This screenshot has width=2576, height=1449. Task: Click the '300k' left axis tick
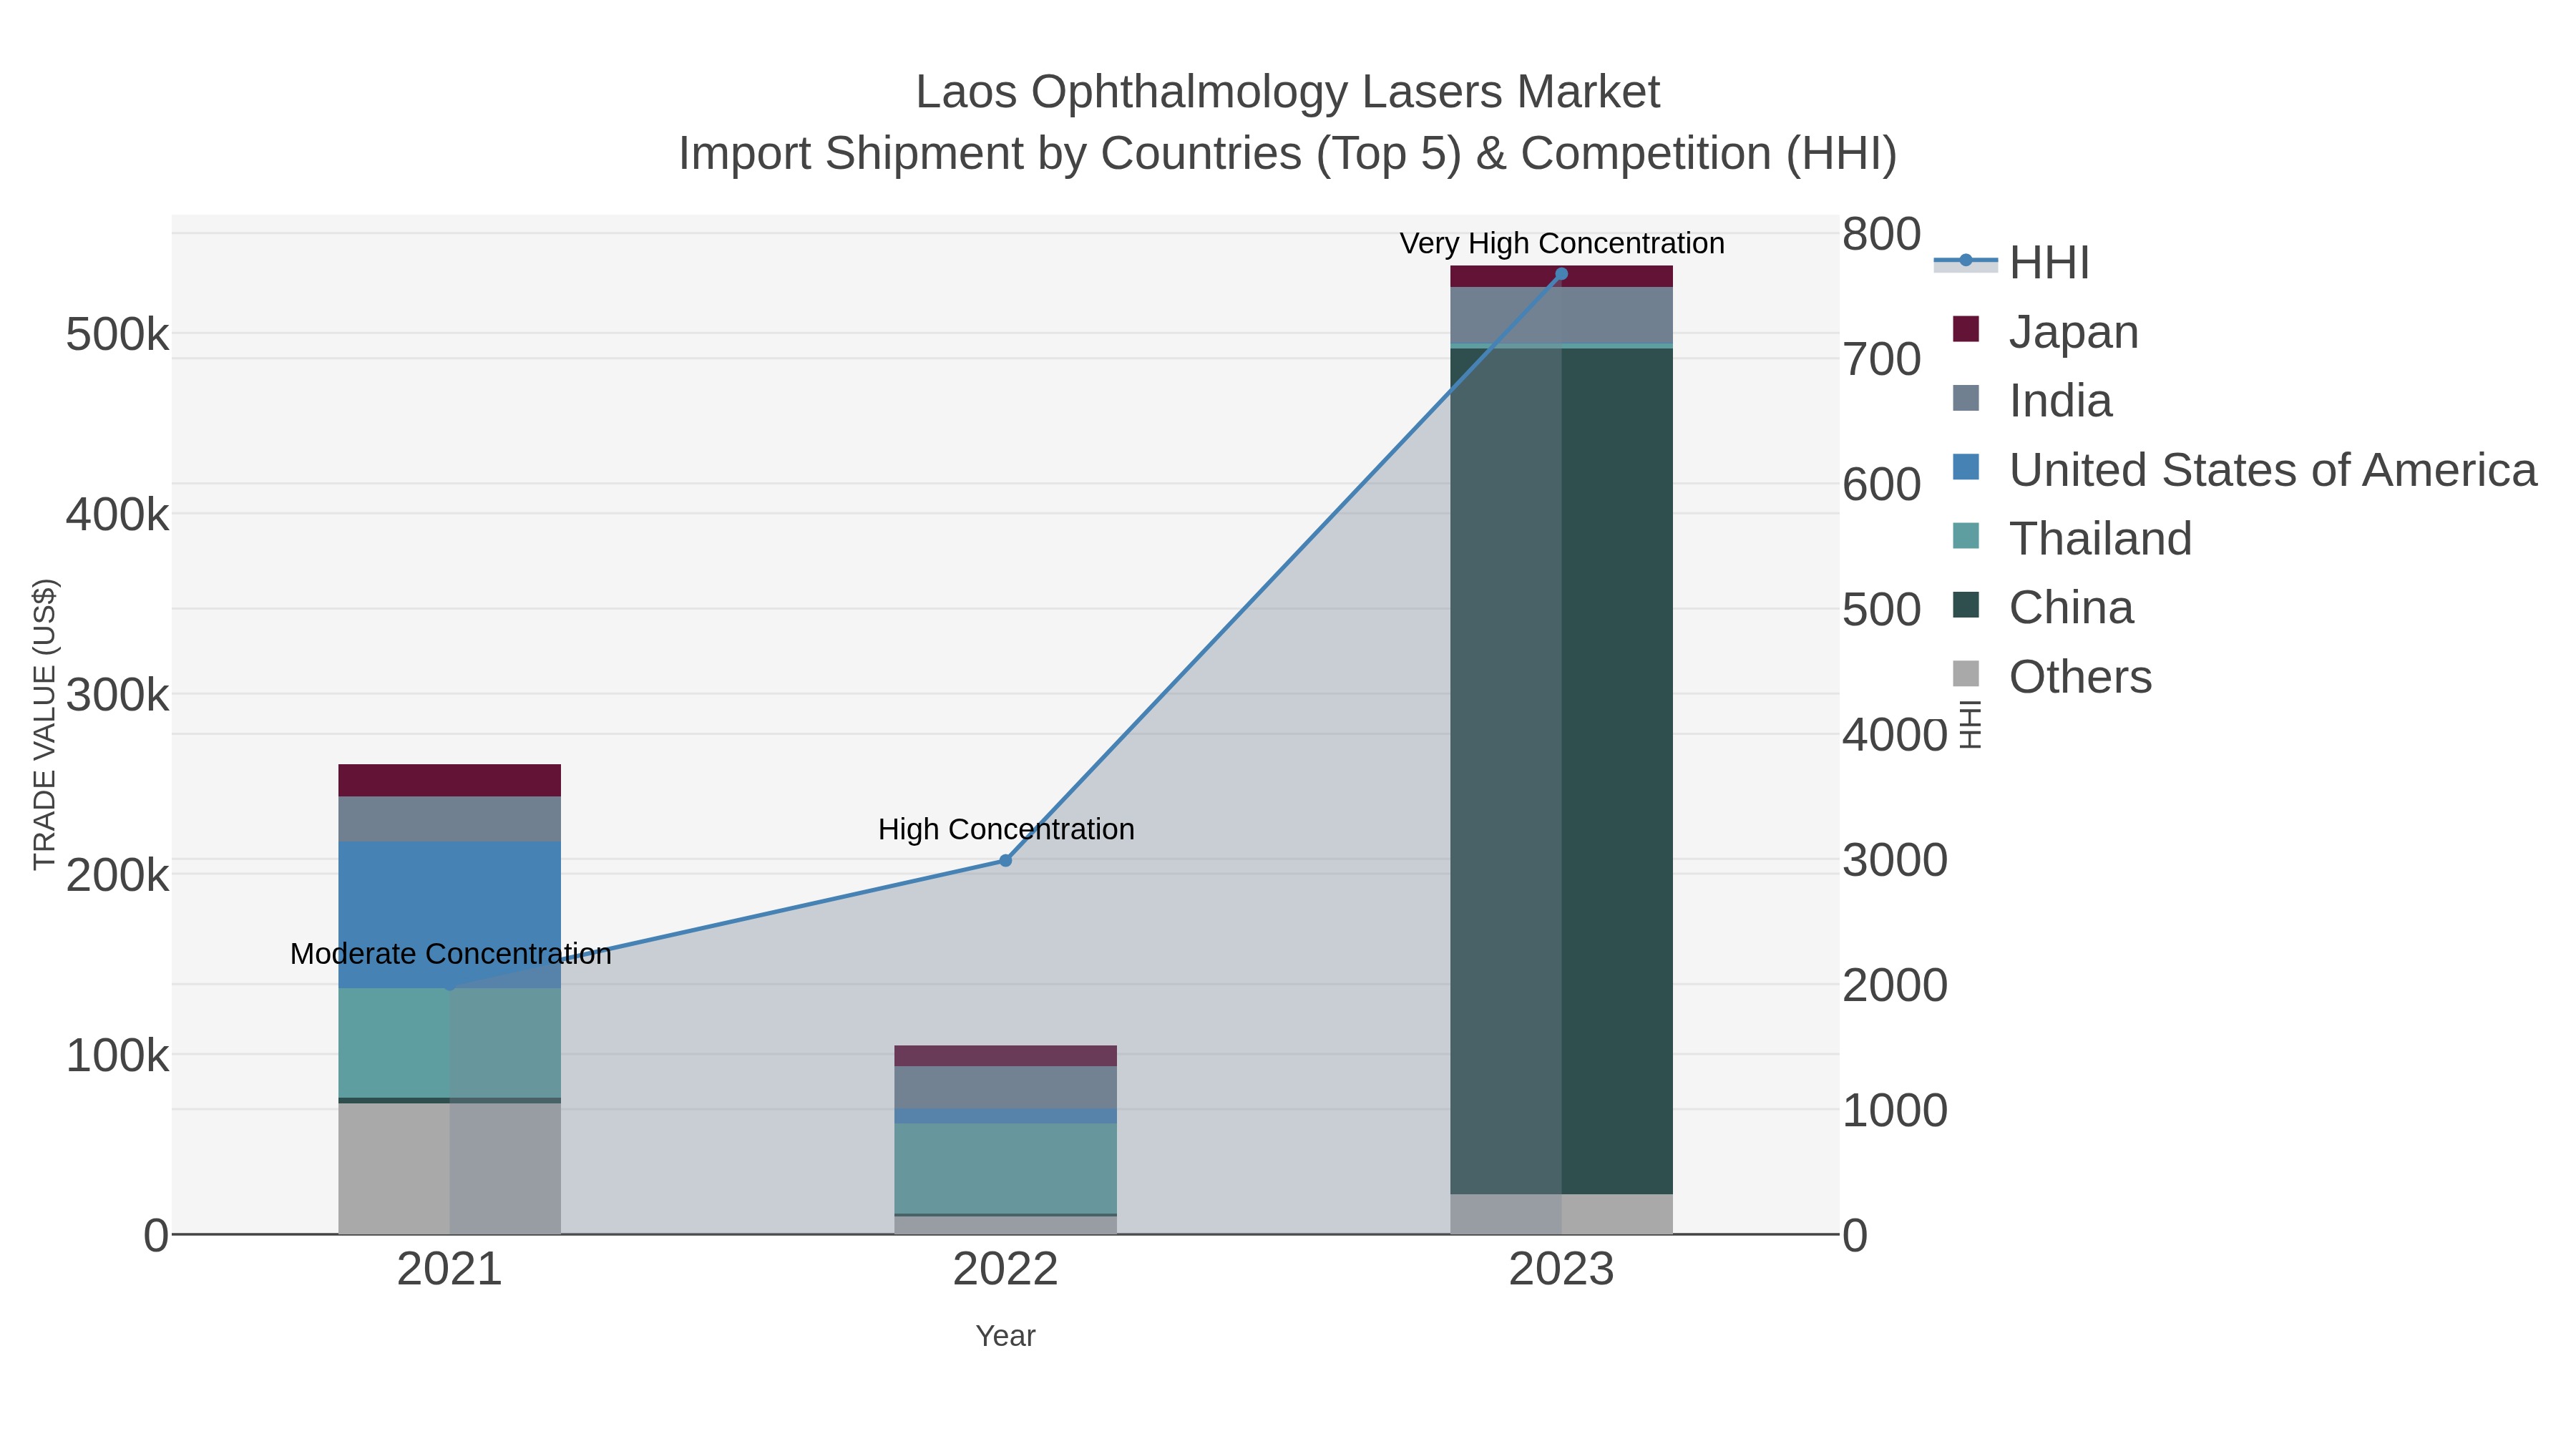(x=118, y=695)
